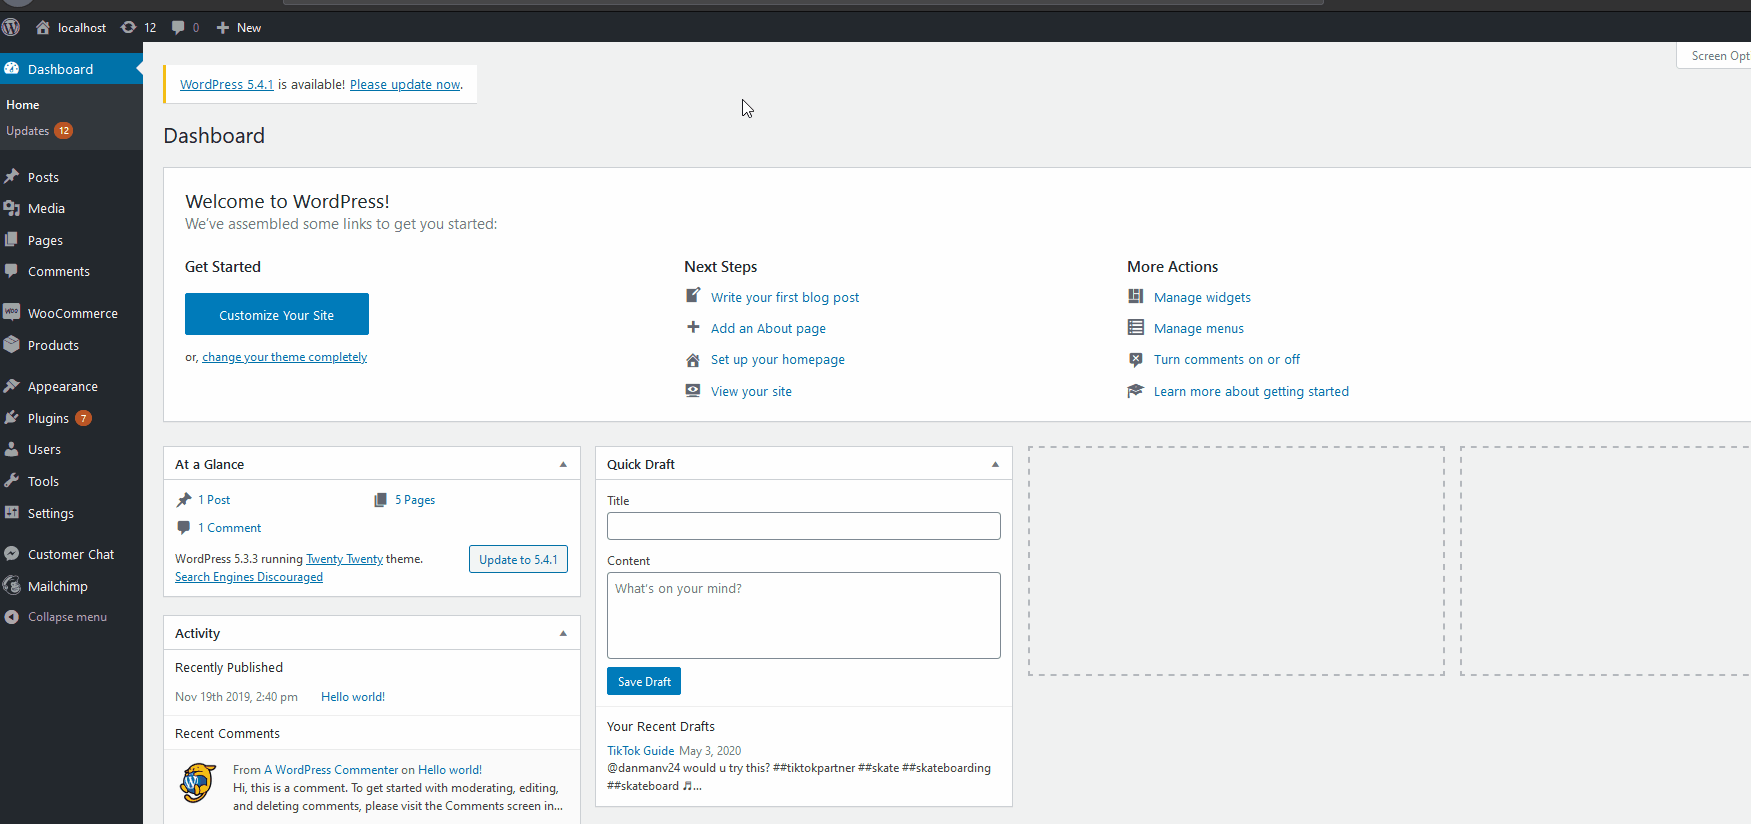Click the Plugins plug icon in sidebar

click(x=12, y=418)
